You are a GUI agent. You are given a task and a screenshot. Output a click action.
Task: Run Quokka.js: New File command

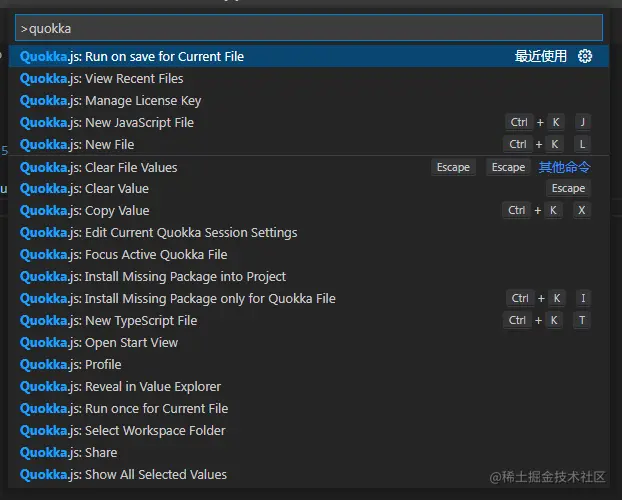pos(309,144)
